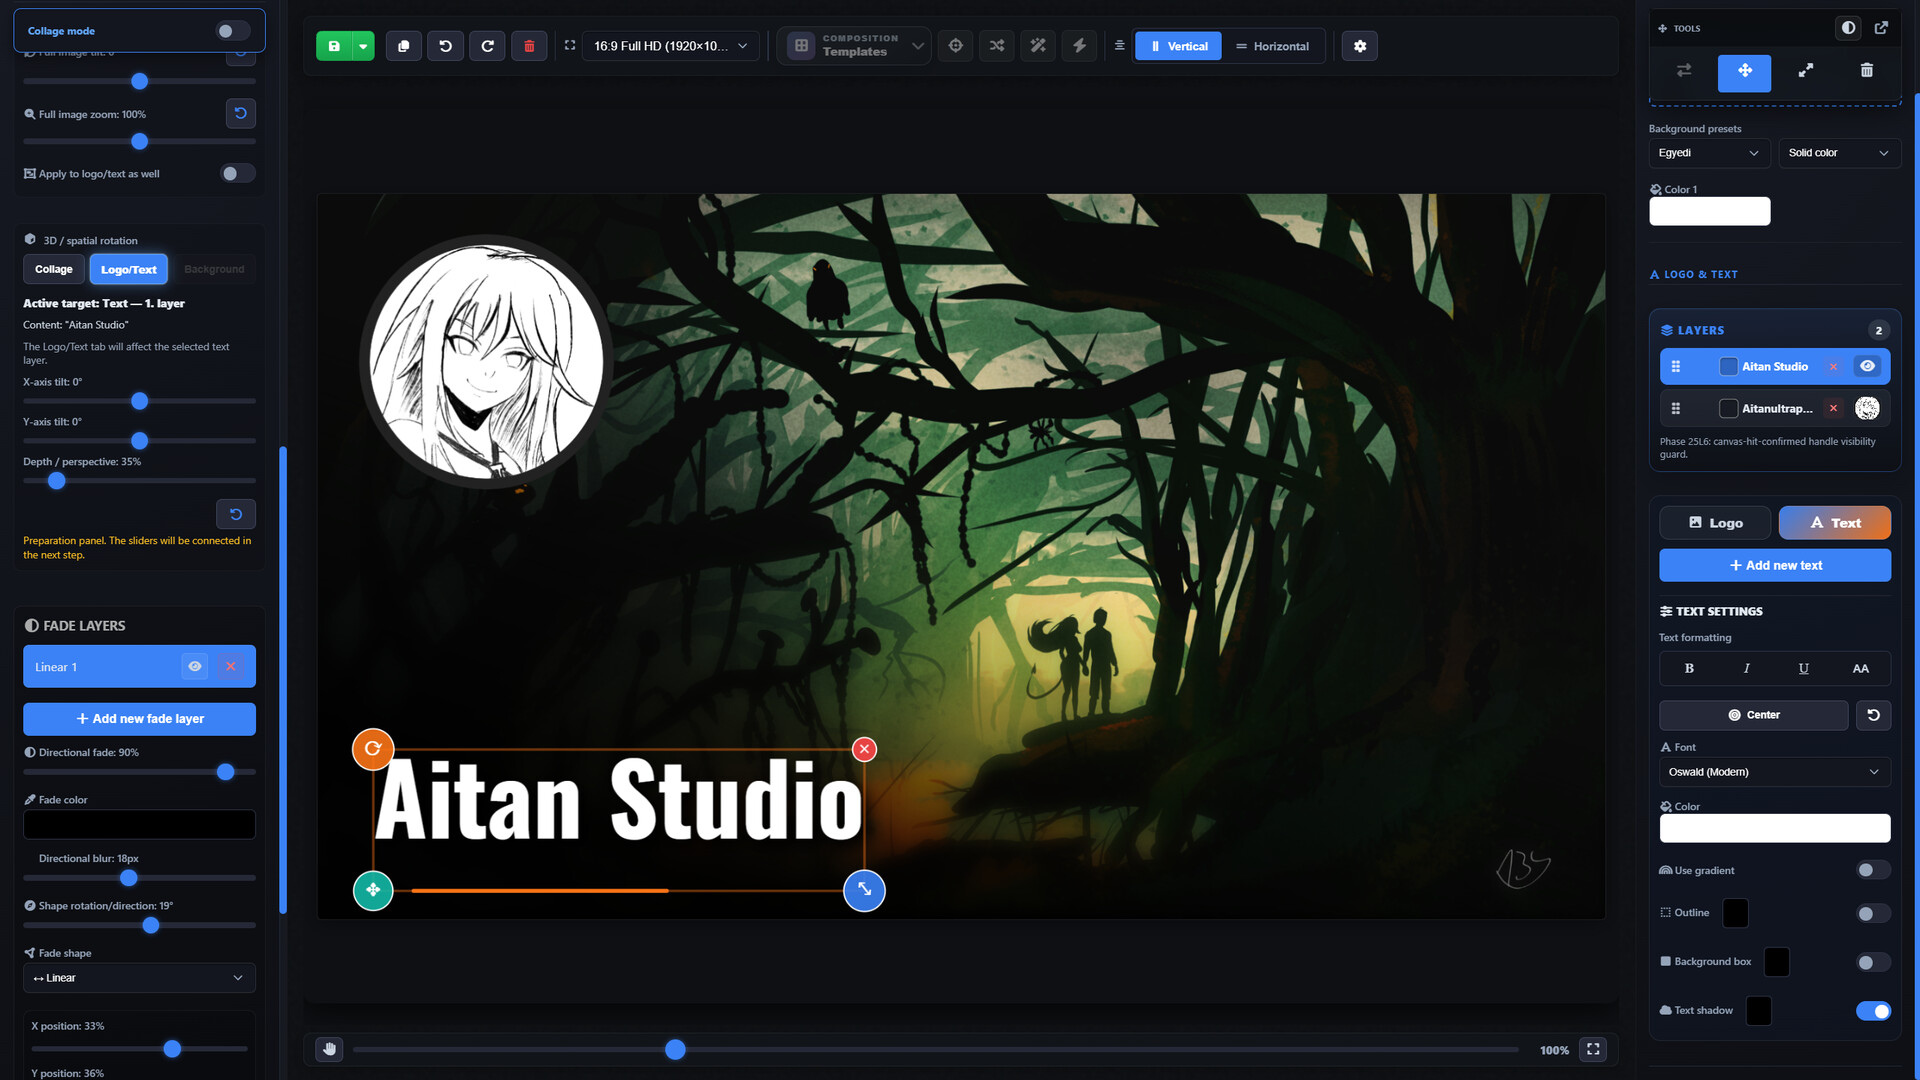
Task: Adjust Depth / perspective slider handle
Action: tap(57, 481)
